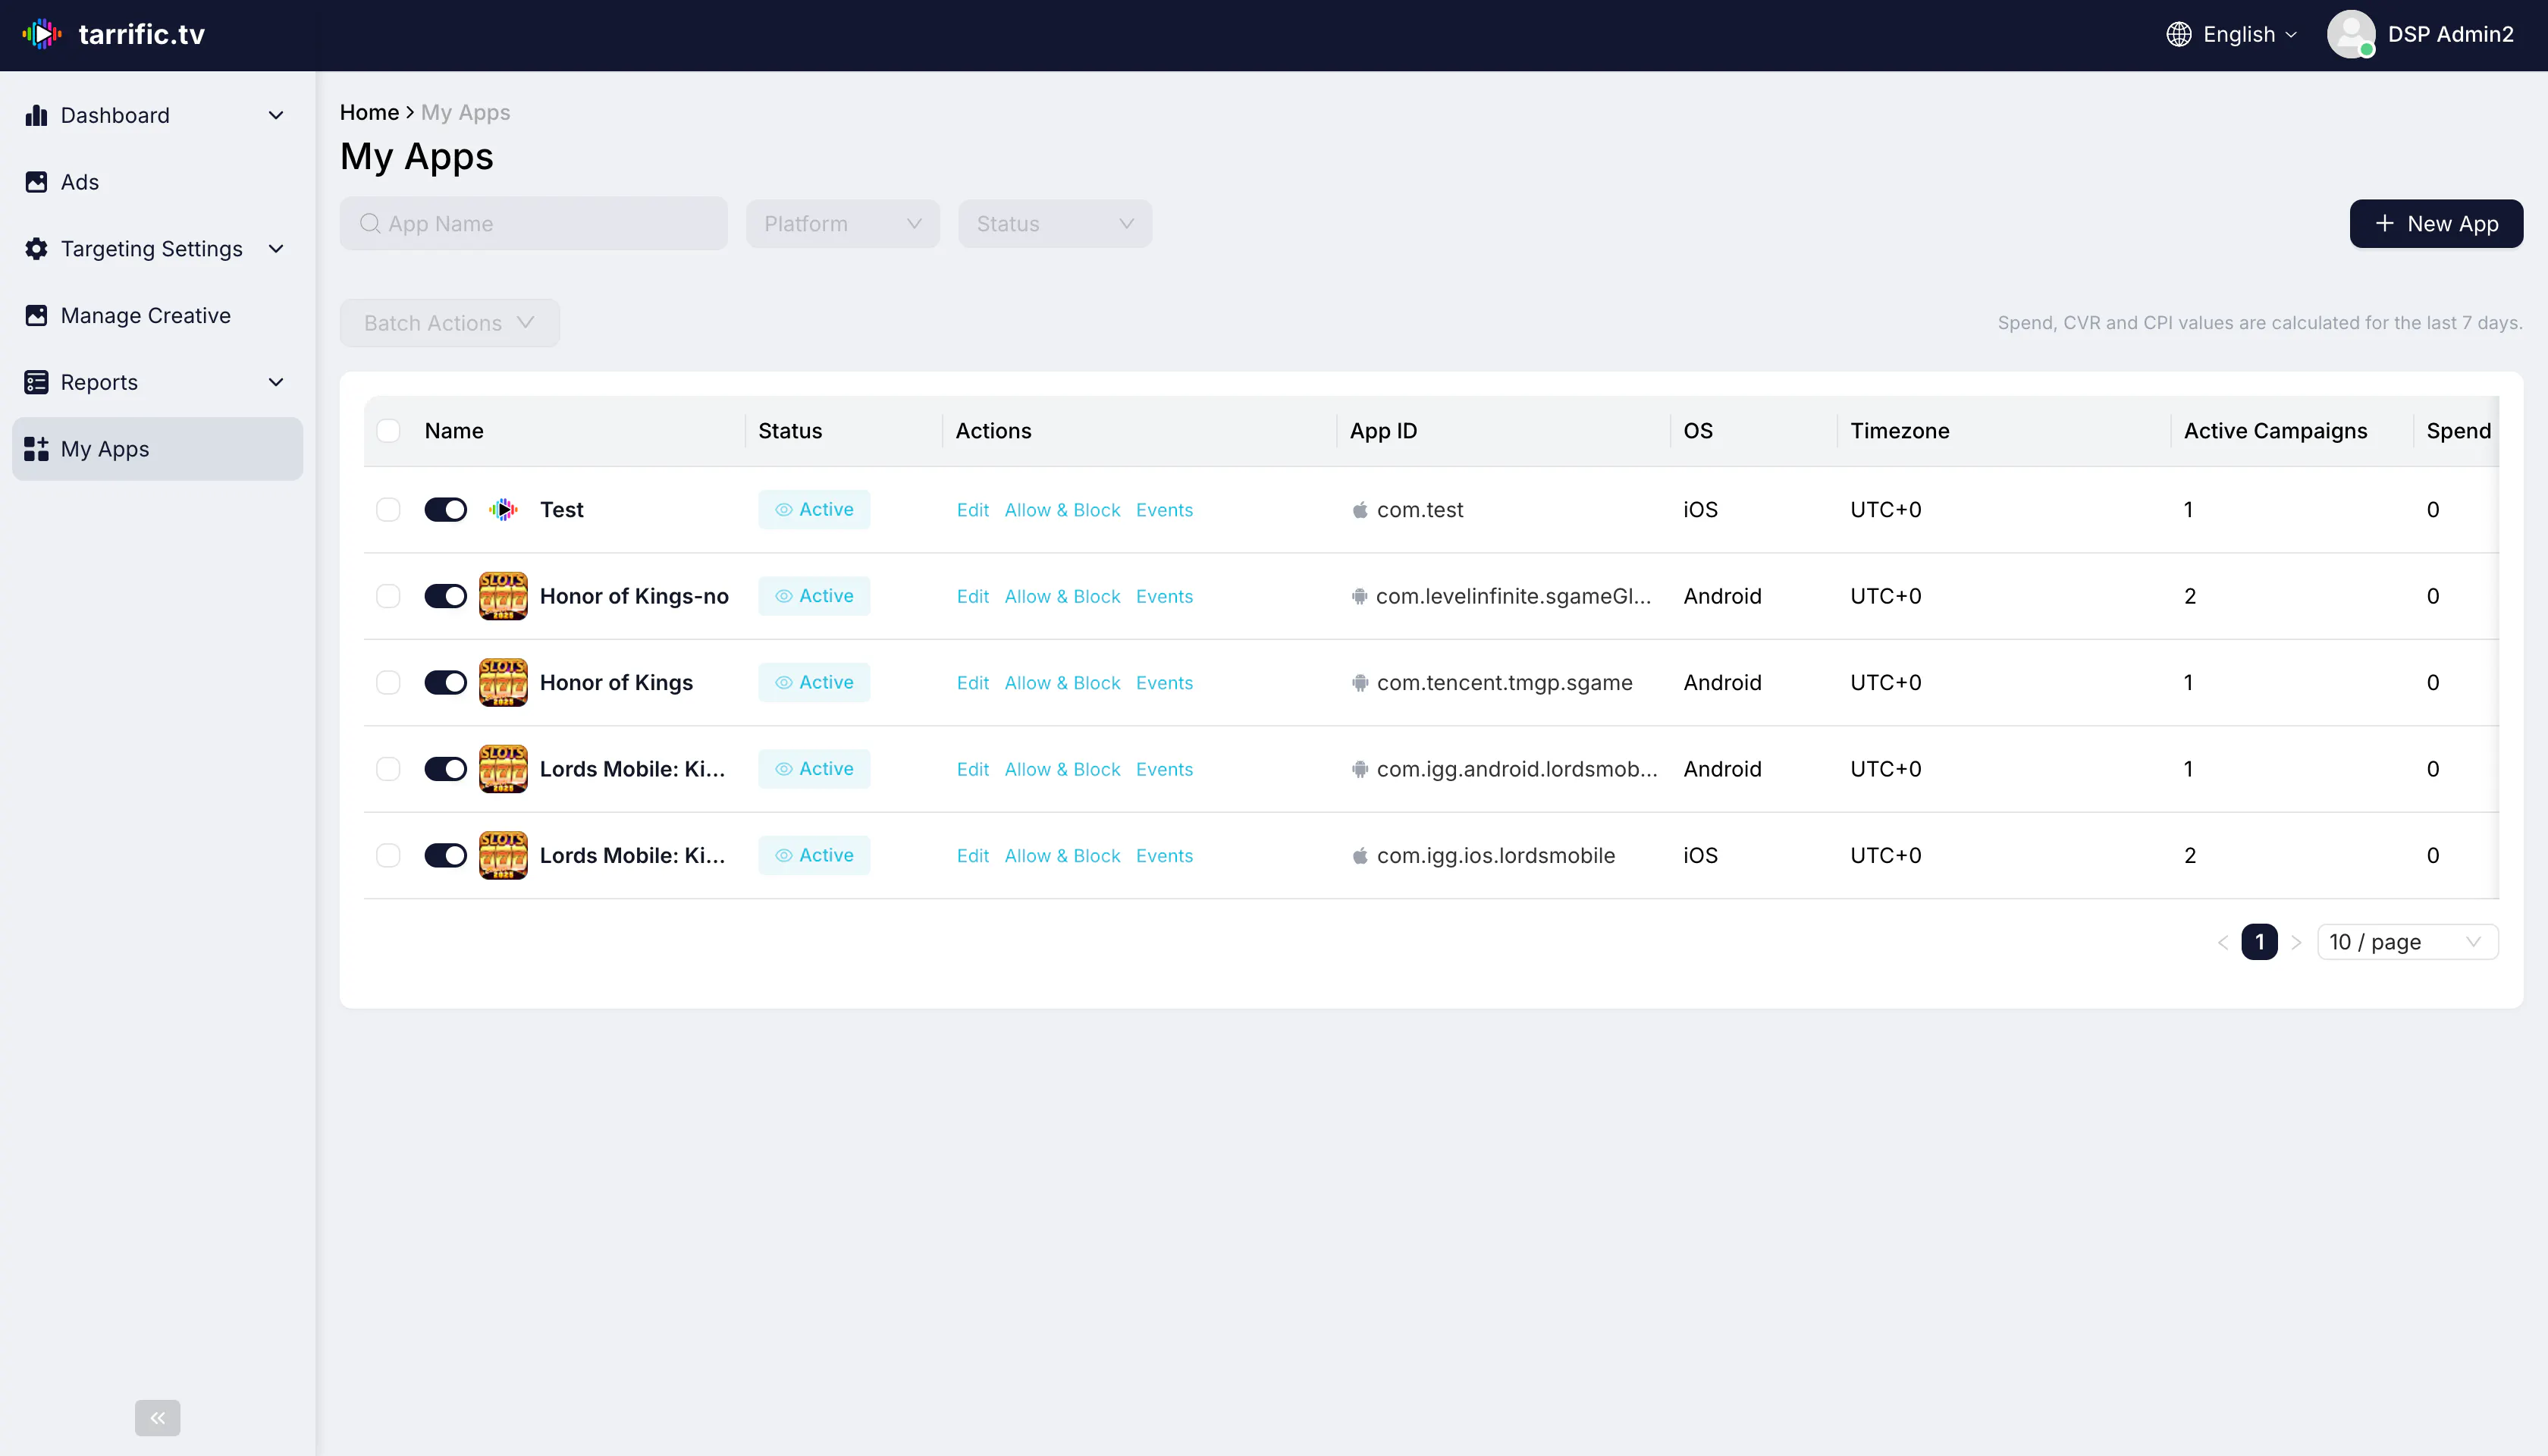
Task: Click the search magnifier icon in App Name
Action: [x=370, y=224]
